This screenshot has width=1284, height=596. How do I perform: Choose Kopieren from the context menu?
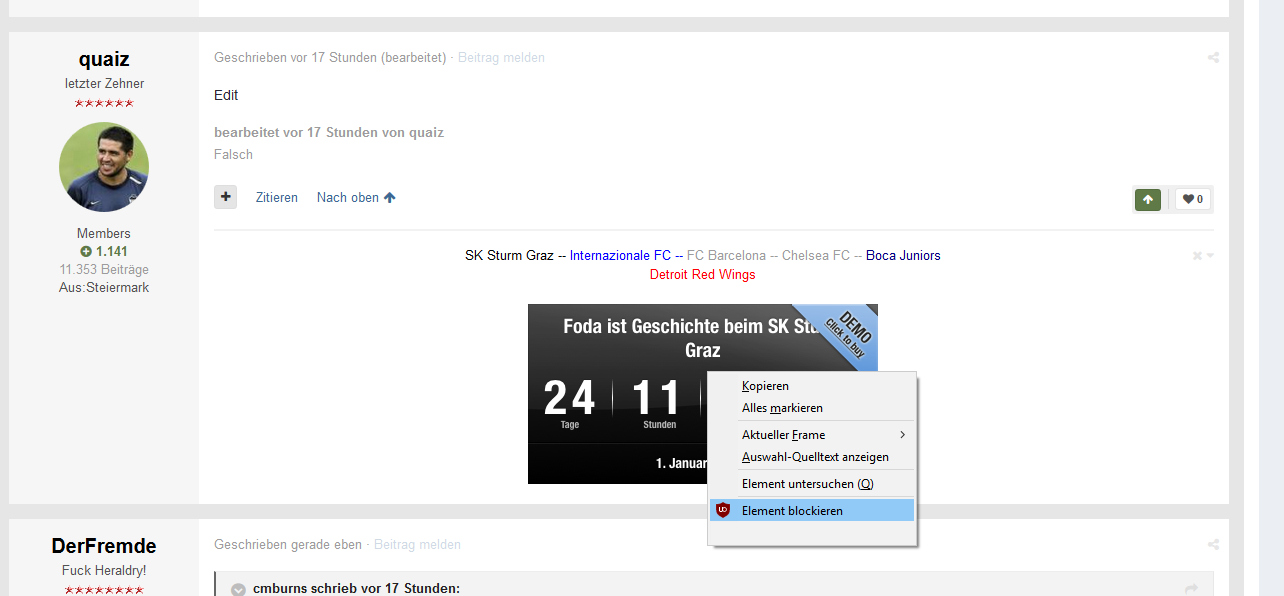(812, 386)
